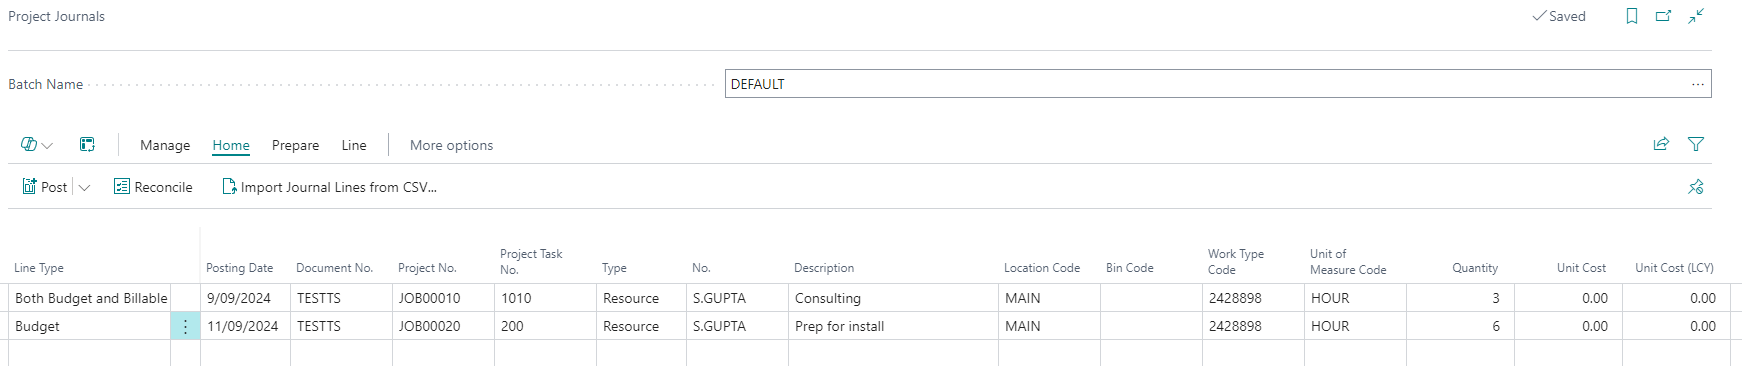Open the dropdown arrow beside Copilot icon
Viewport: 1742px width, 366px height.
(47, 146)
